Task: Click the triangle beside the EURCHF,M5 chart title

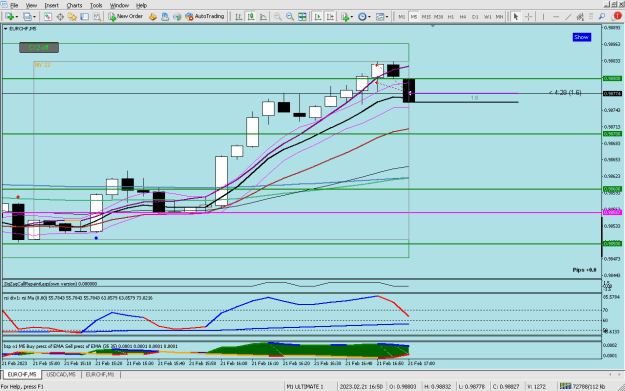Action: [6, 29]
